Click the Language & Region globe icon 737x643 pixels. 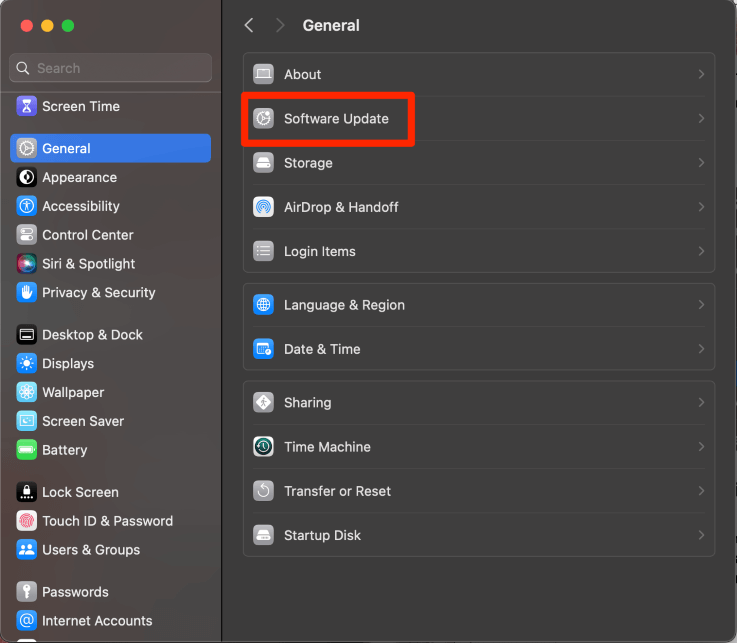263,305
